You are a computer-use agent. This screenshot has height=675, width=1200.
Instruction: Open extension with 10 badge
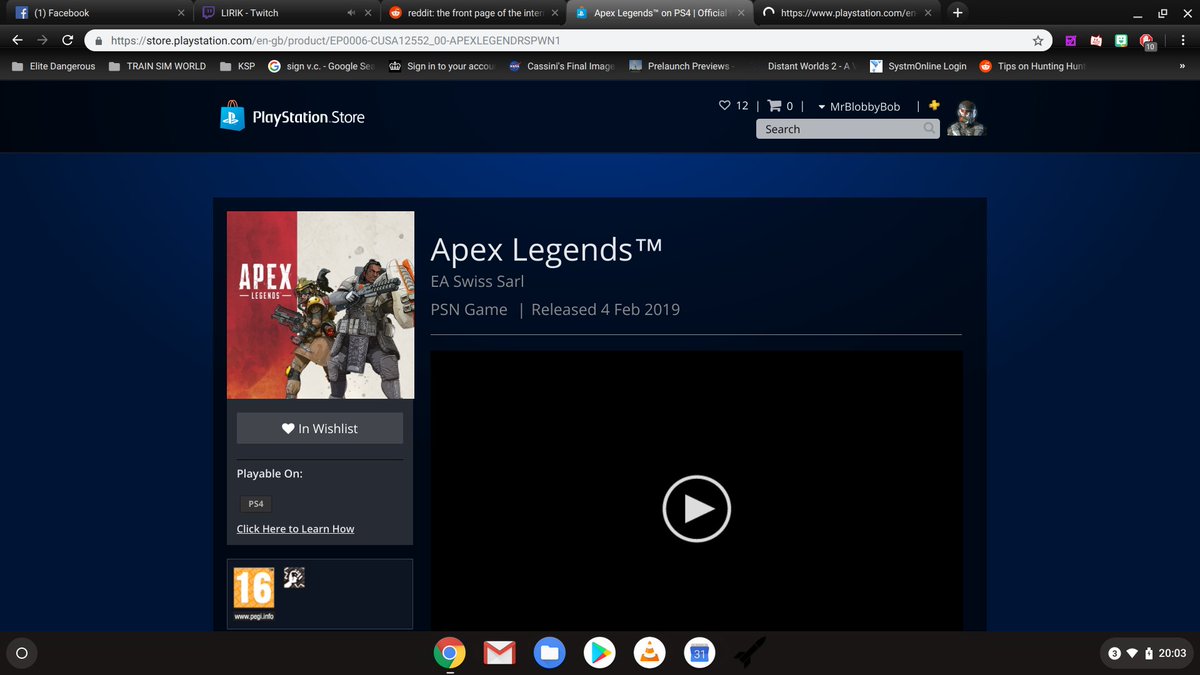[1148, 42]
